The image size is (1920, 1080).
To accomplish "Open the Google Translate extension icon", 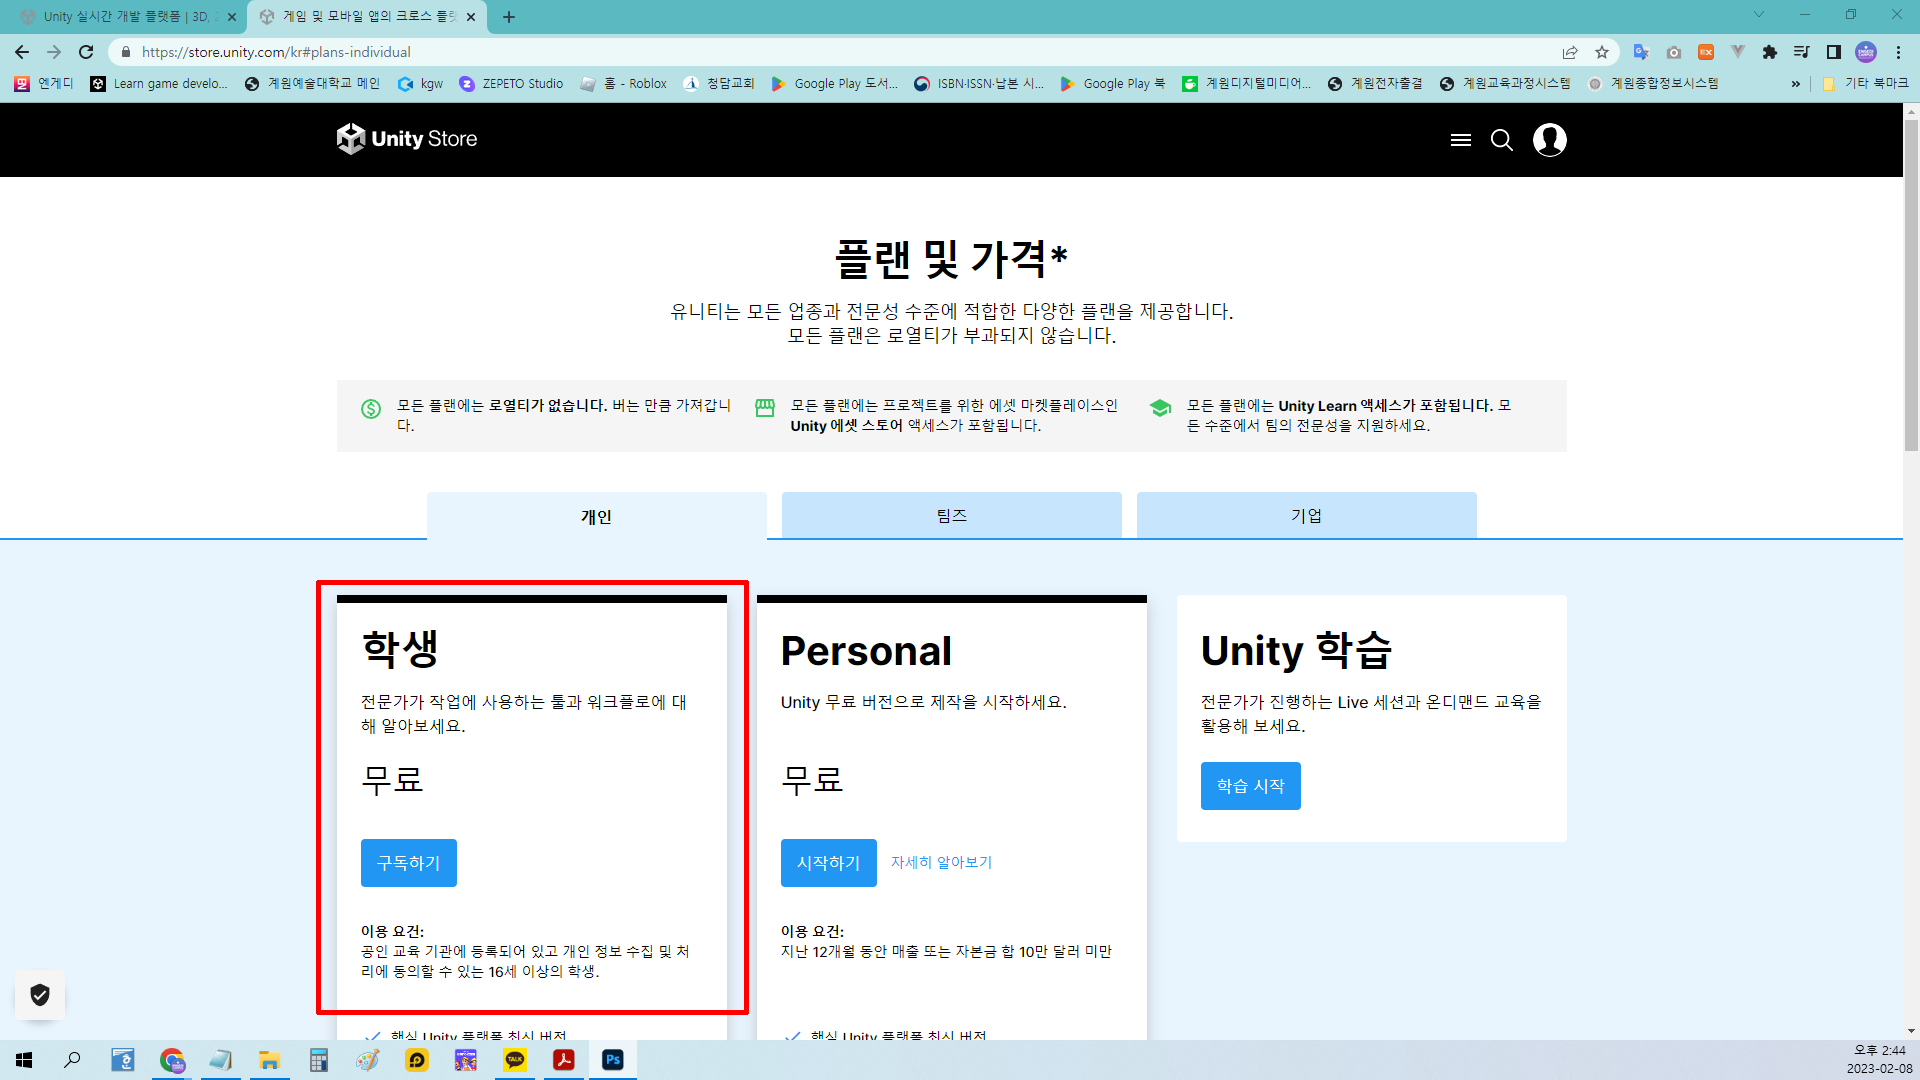I will point(1641,52).
